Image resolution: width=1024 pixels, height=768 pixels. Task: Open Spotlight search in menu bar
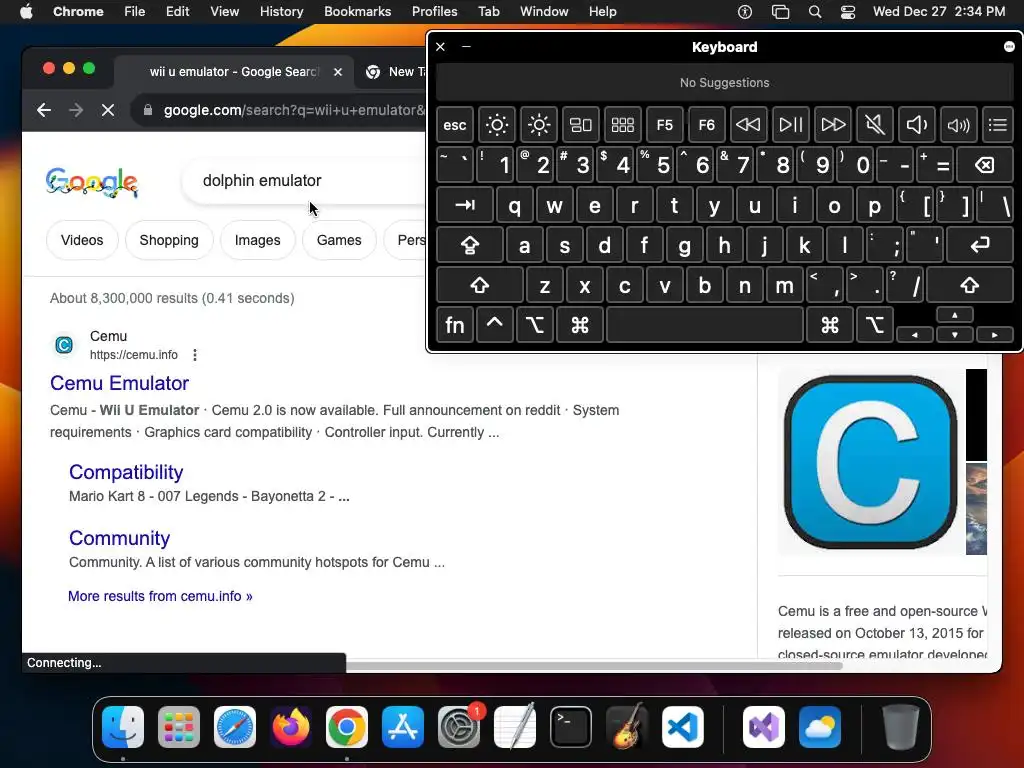pos(815,12)
